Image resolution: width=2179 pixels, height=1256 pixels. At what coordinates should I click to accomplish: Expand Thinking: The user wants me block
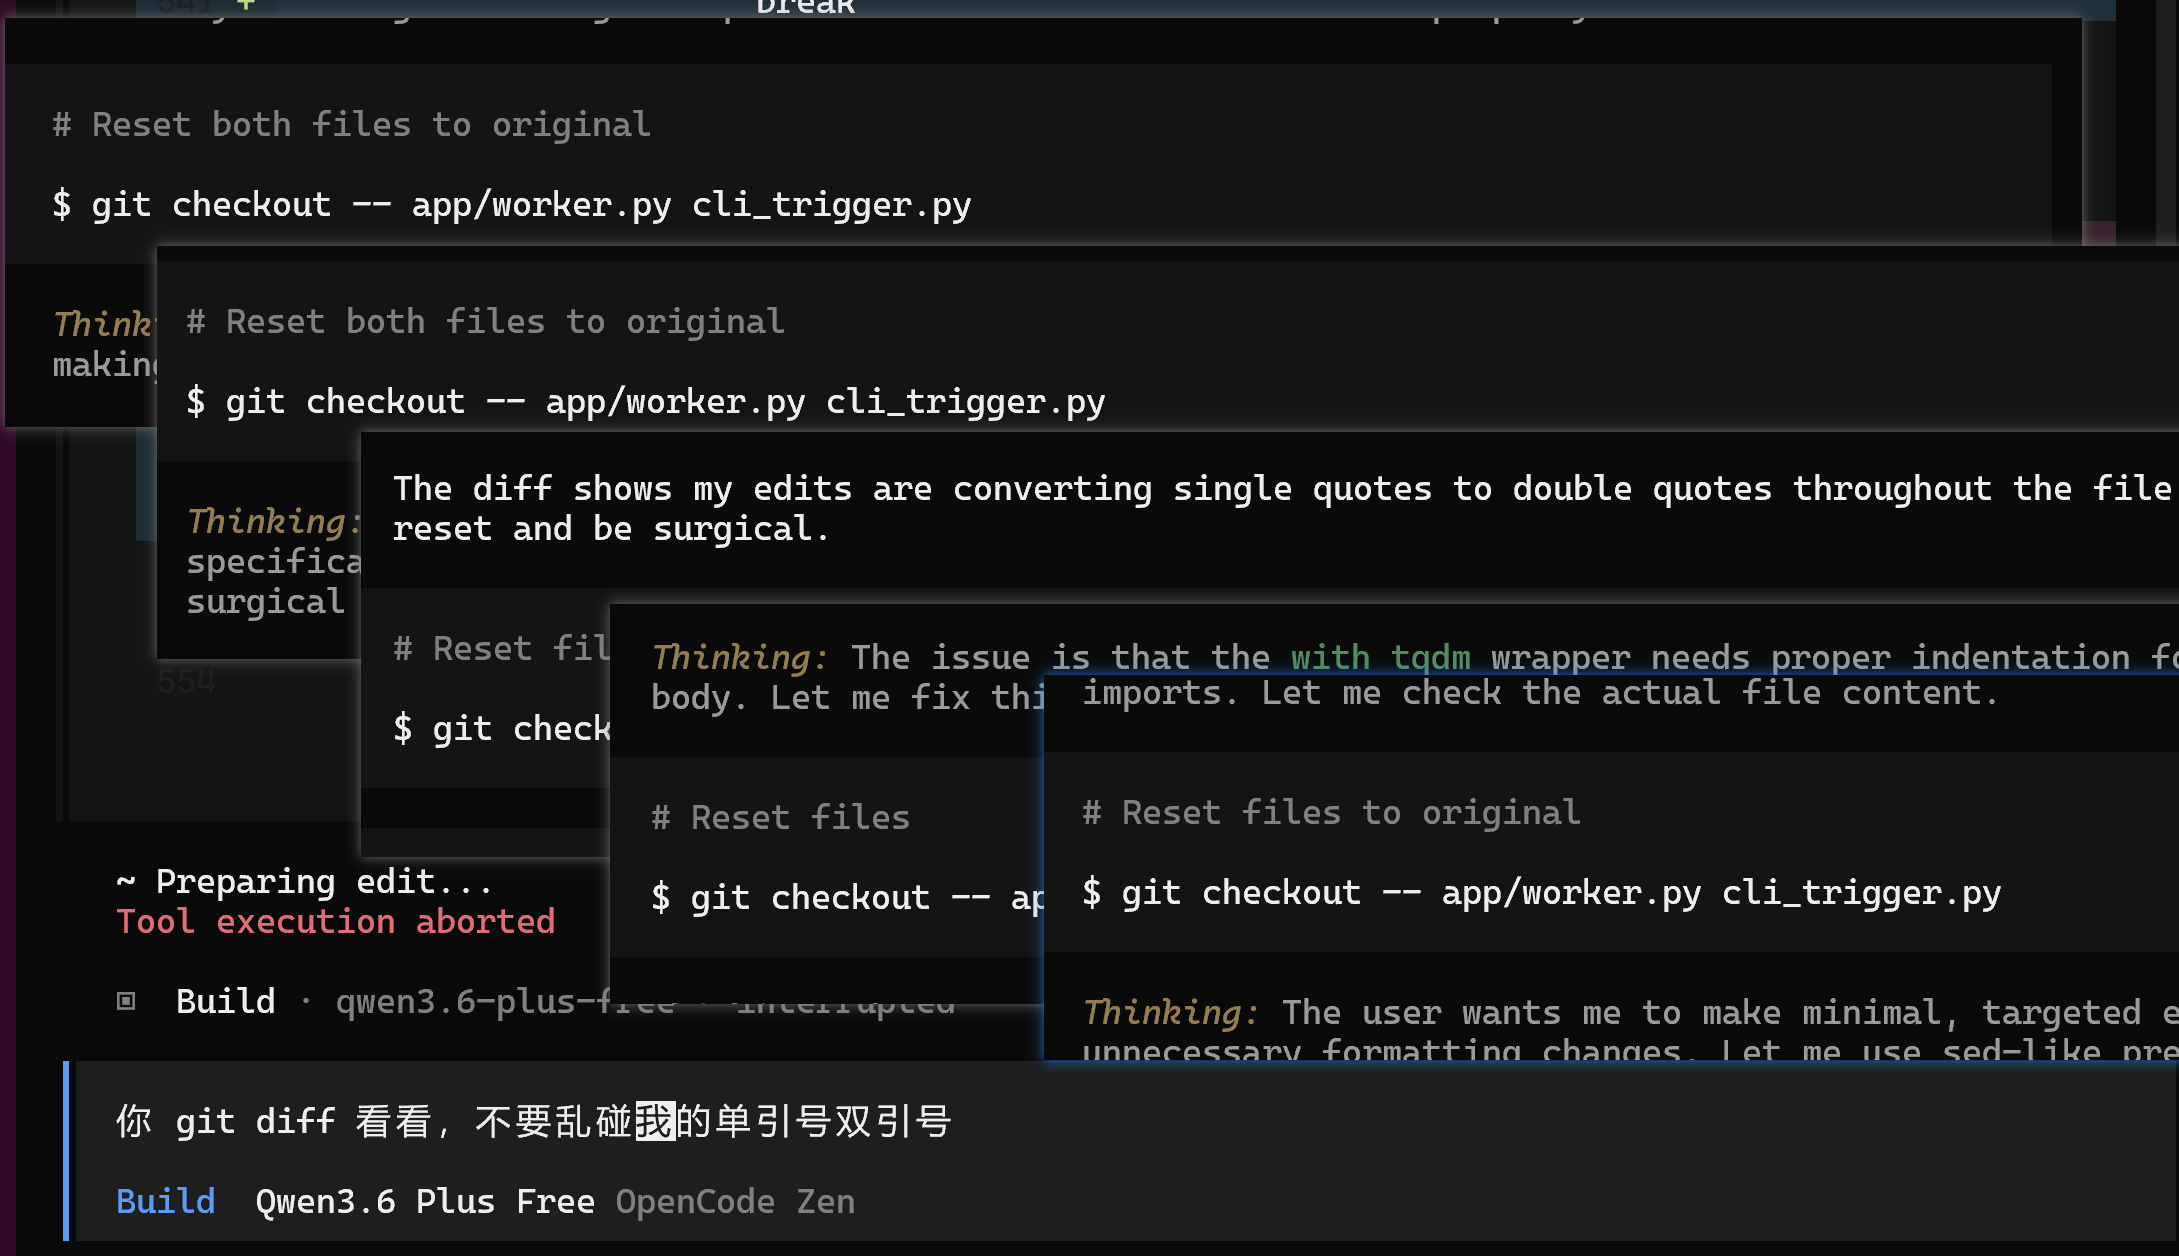(x=1170, y=1012)
